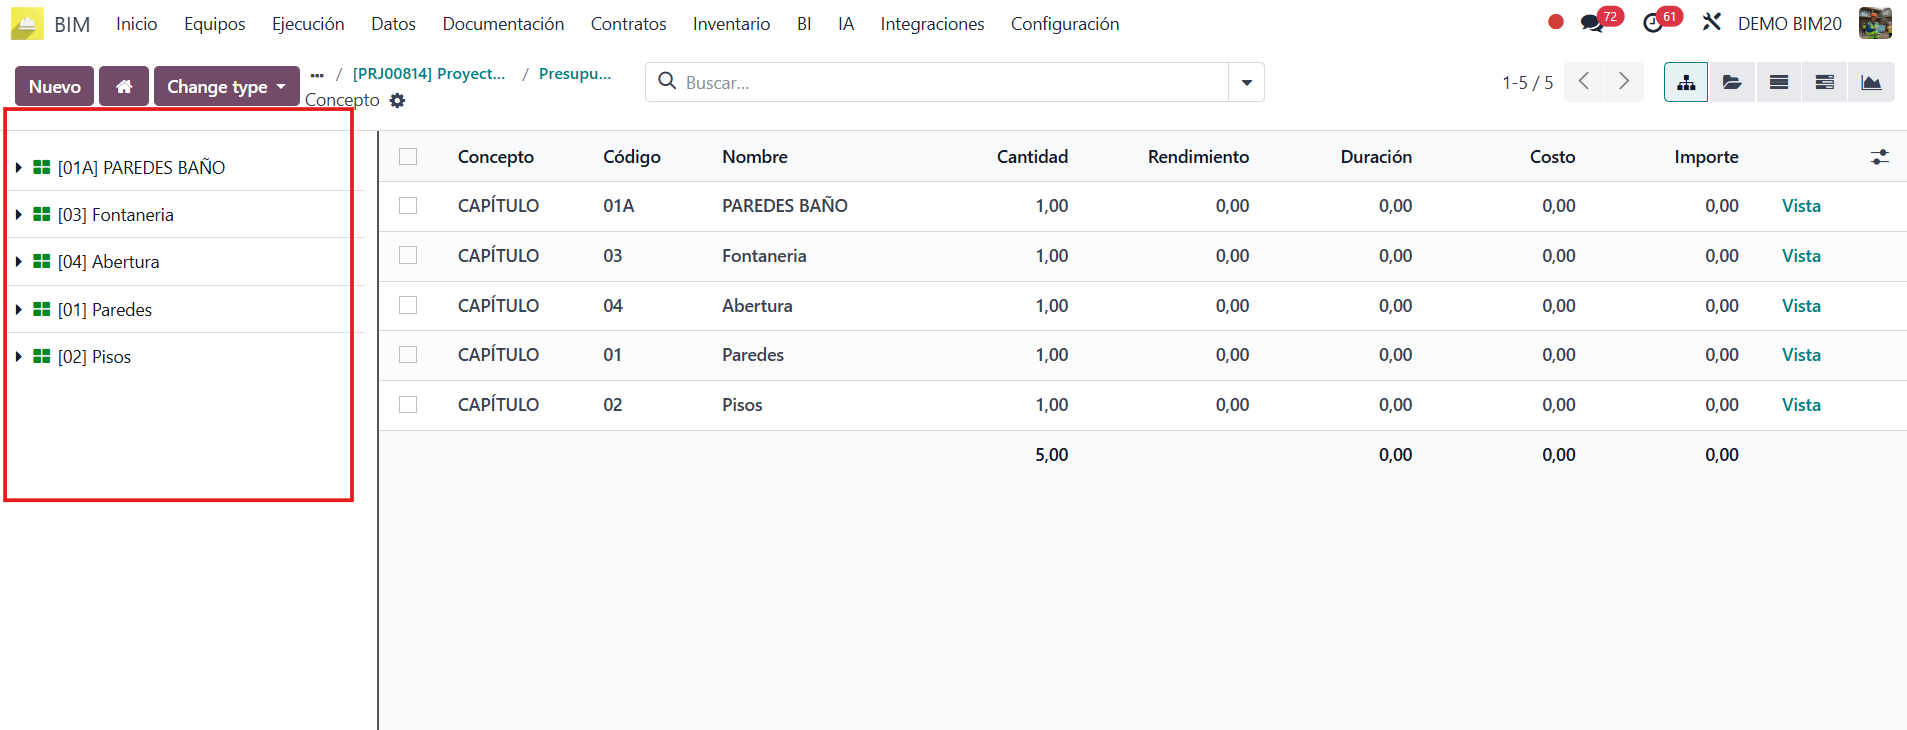Switch to the hierarchy view icon
Image resolution: width=1907 pixels, height=730 pixels.
pyautogui.click(x=1685, y=82)
